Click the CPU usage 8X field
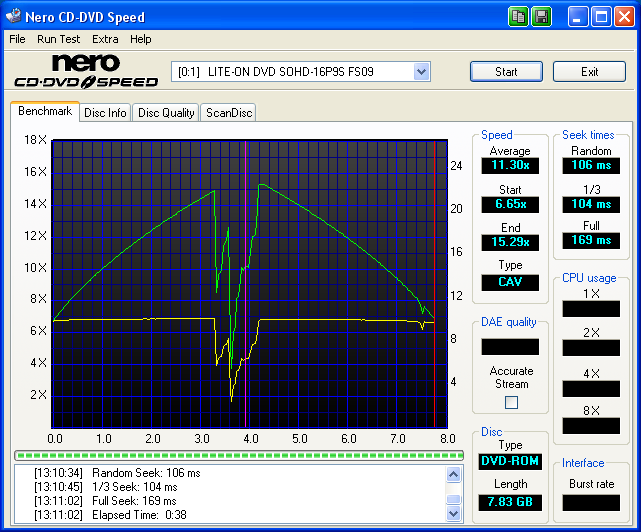Image resolution: width=641 pixels, height=532 pixels. (591, 426)
